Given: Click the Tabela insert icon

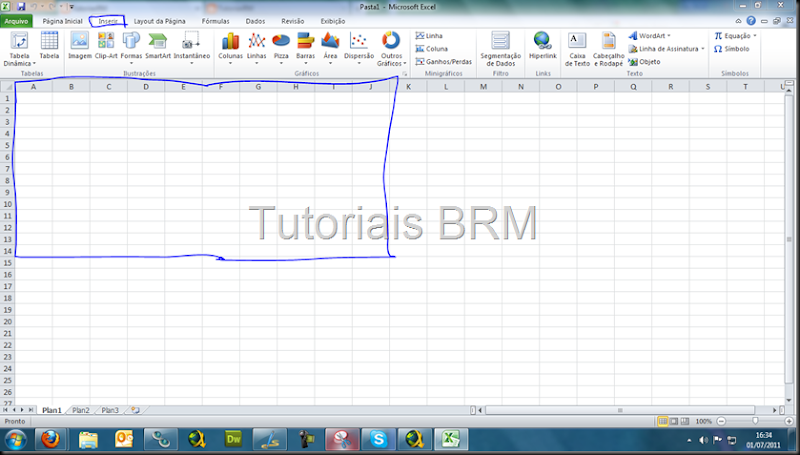Looking at the screenshot, I should coord(49,45).
